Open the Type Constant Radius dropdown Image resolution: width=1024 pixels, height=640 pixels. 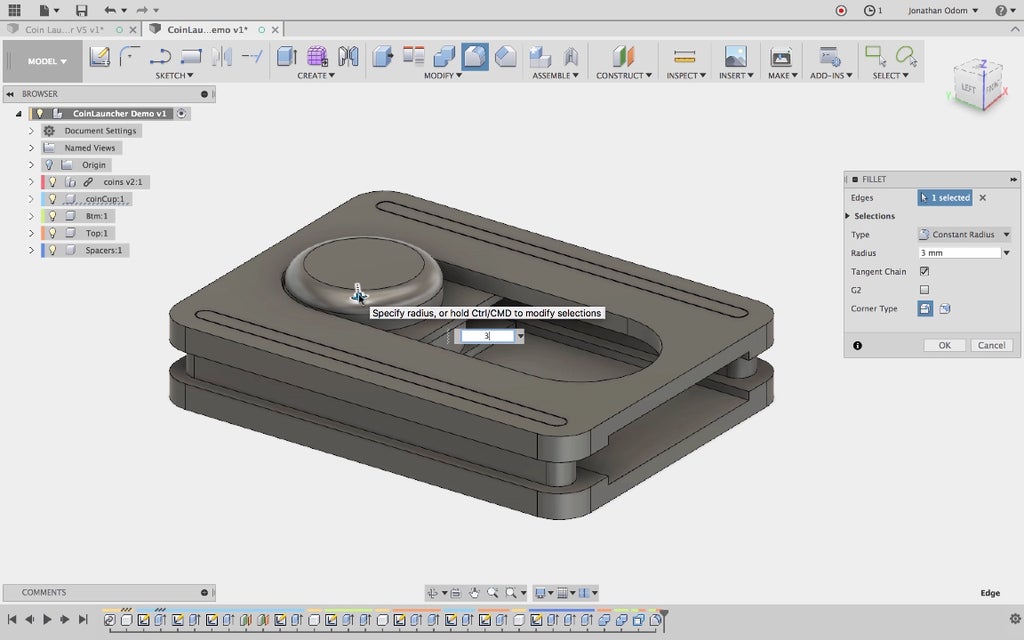click(964, 235)
